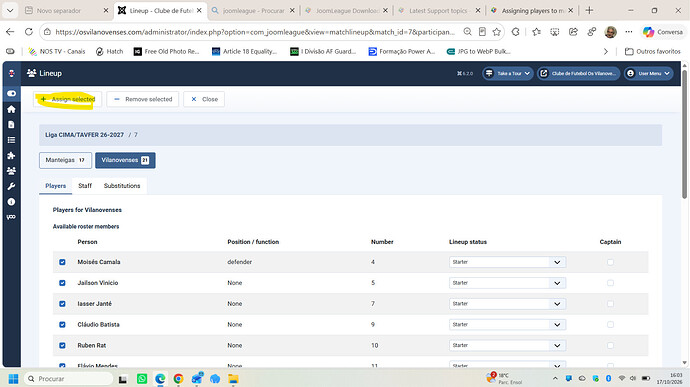Screen dimensions: 690x387
Task: Go back with the browser back arrow
Action: 10,32
